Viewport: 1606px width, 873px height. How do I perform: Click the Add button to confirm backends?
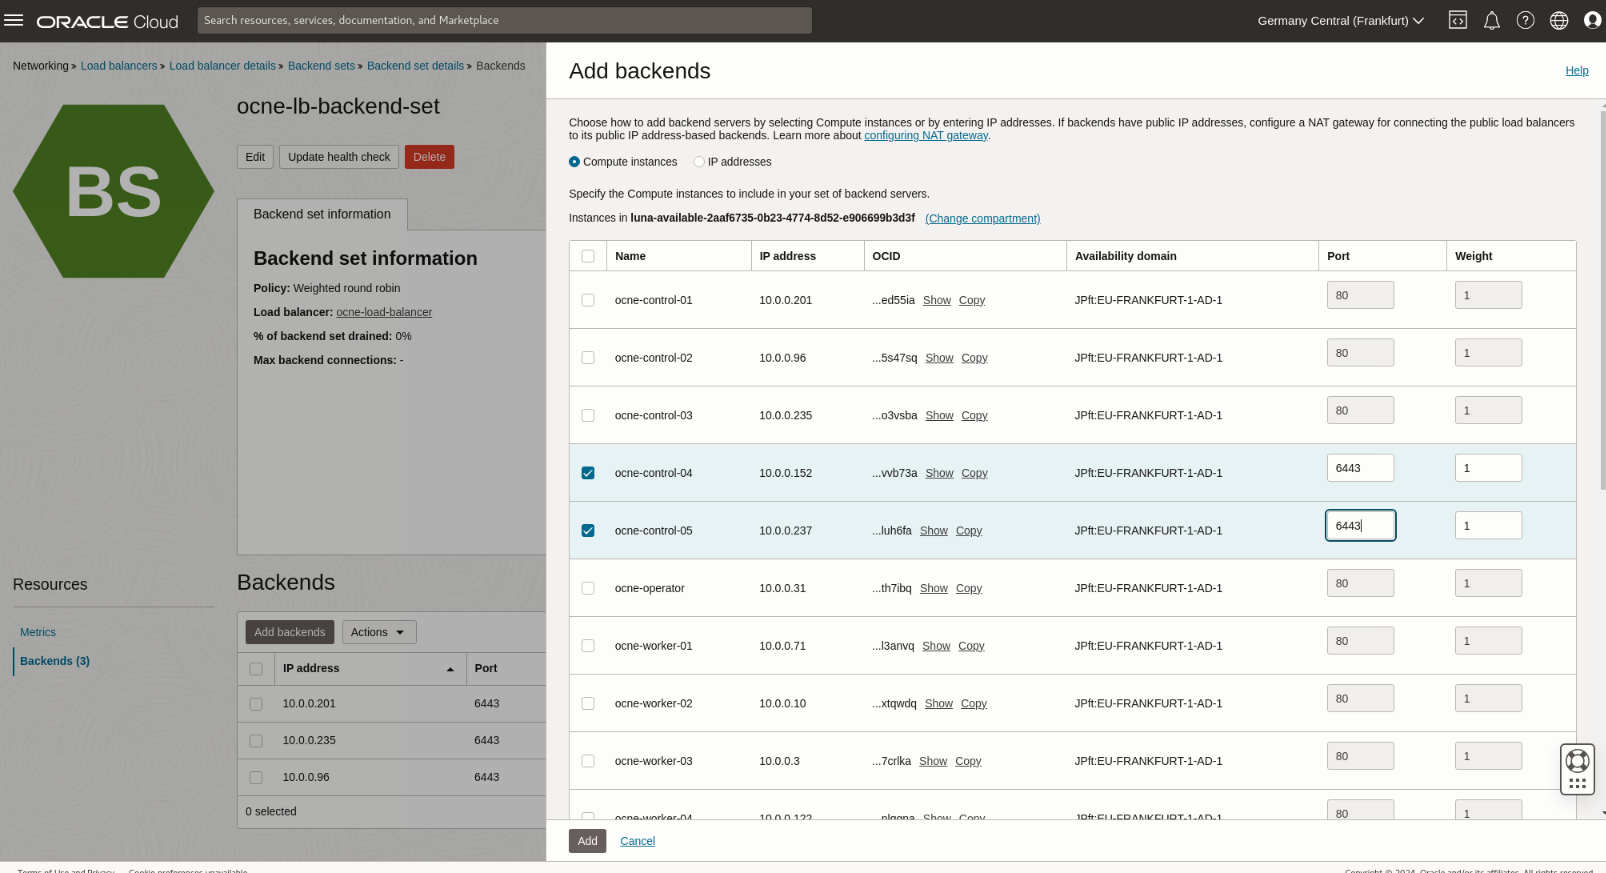(587, 841)
